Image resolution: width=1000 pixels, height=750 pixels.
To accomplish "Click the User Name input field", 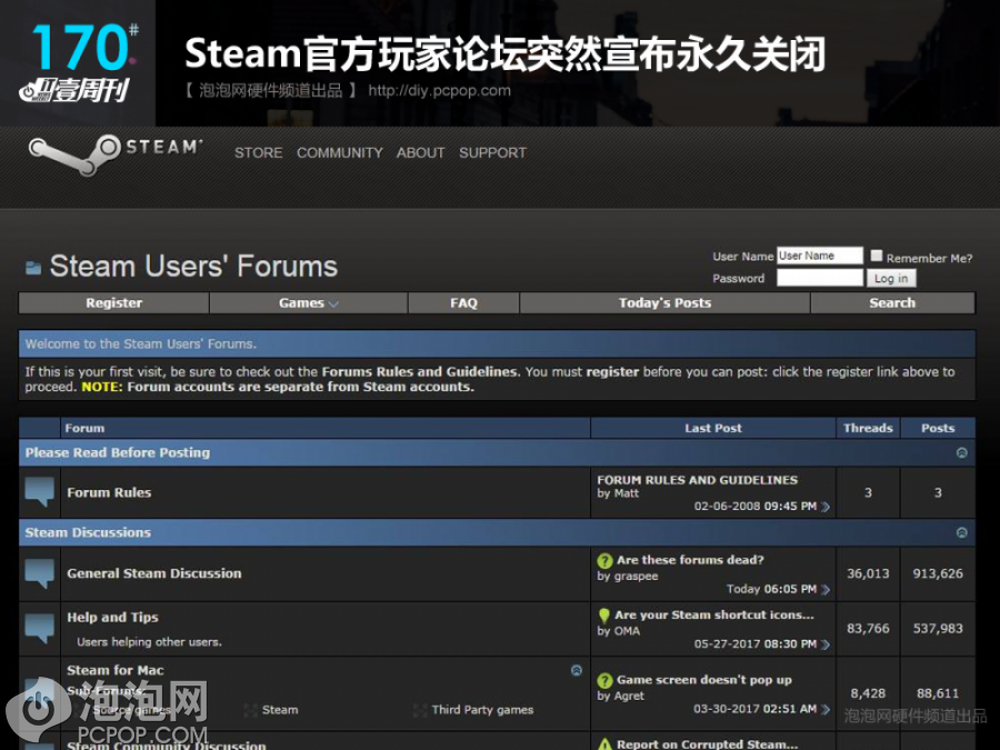I will click(x=820, y=256).
